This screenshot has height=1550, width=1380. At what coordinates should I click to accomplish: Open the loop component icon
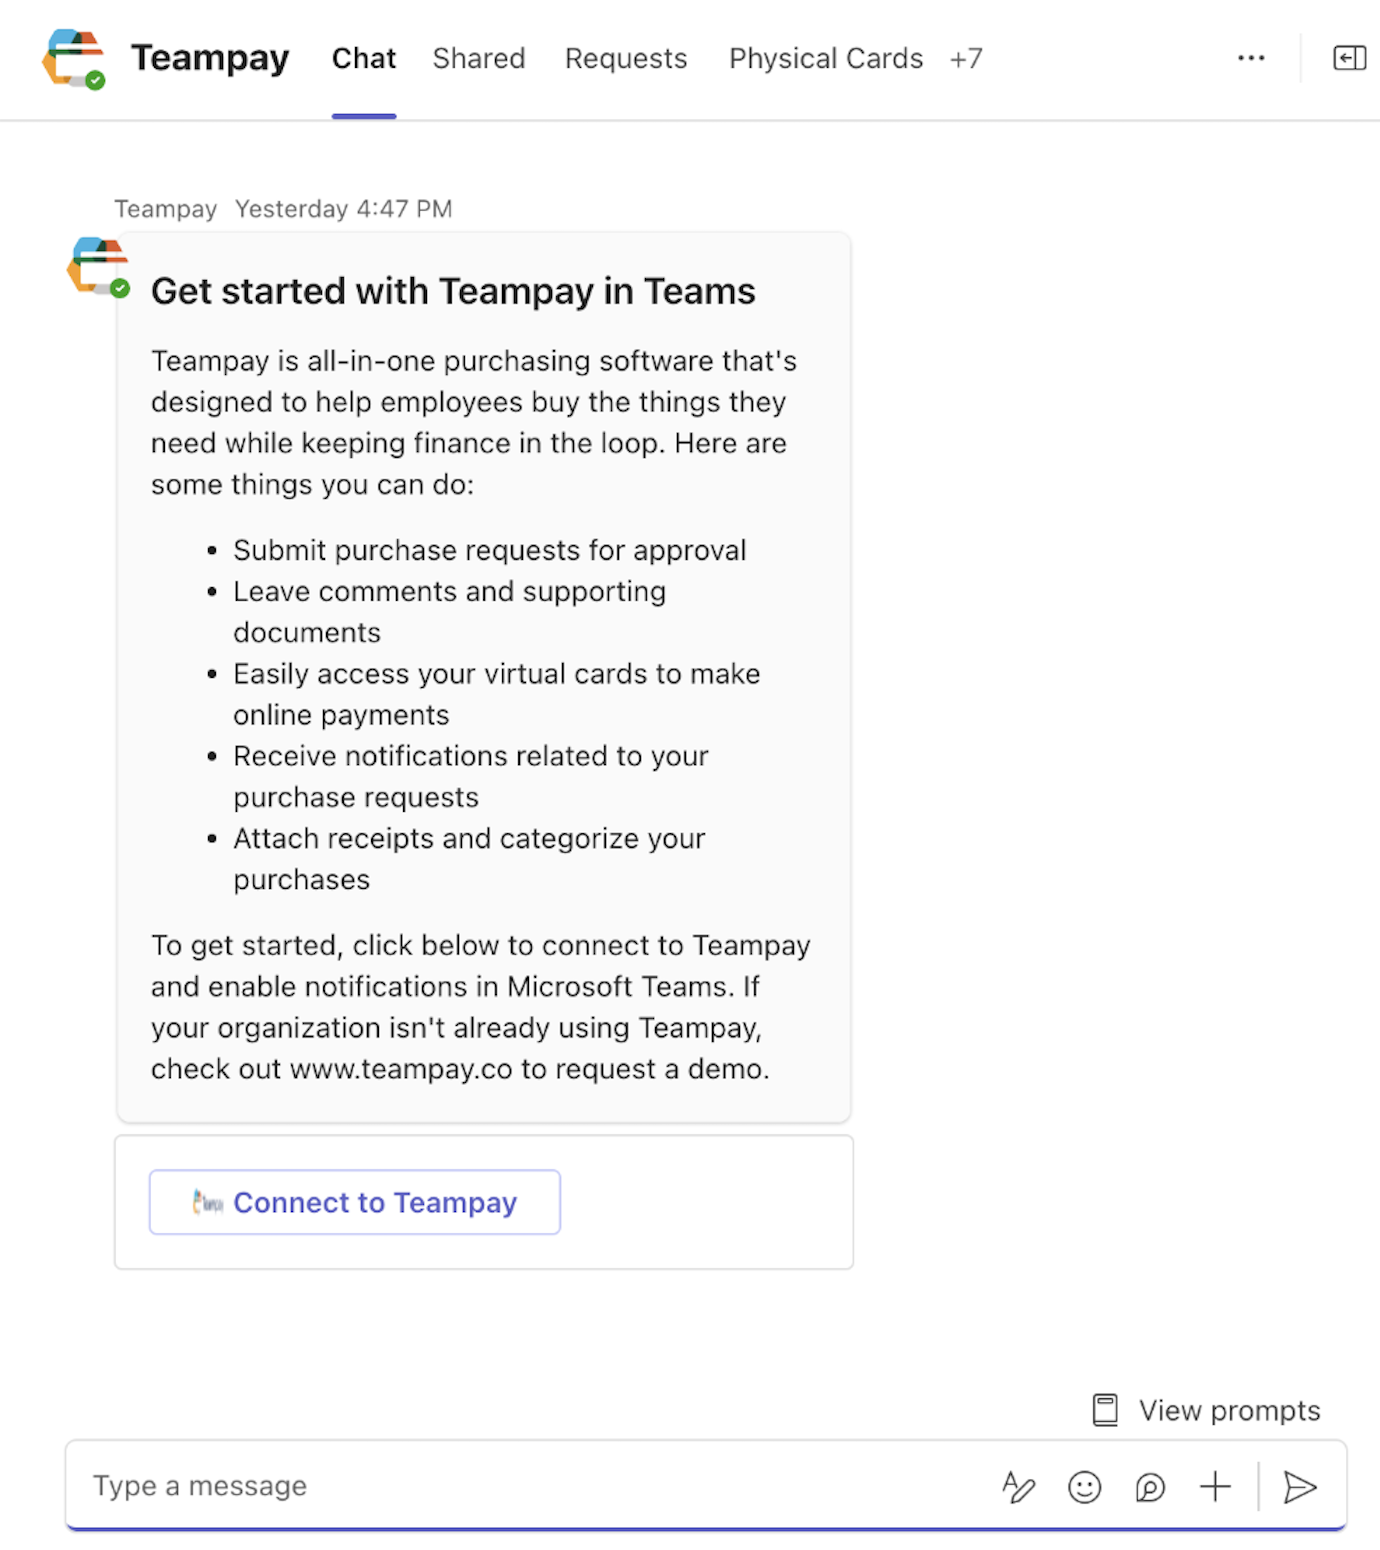pyautogui.click(x=1150, y=1487)
